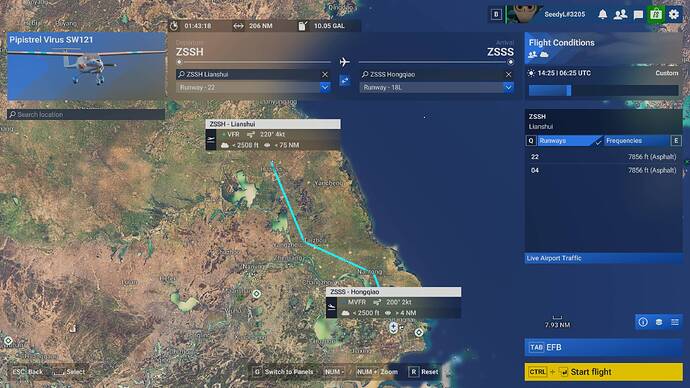The height and width of the screenshot is (388, 690).
Task: Click the E next-tab key button
Action: coord(676,141)
